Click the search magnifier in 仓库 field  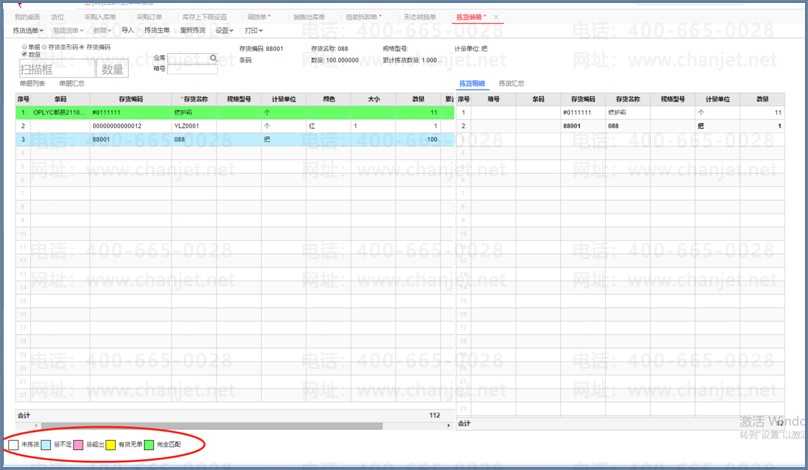[x=213, y=58]
